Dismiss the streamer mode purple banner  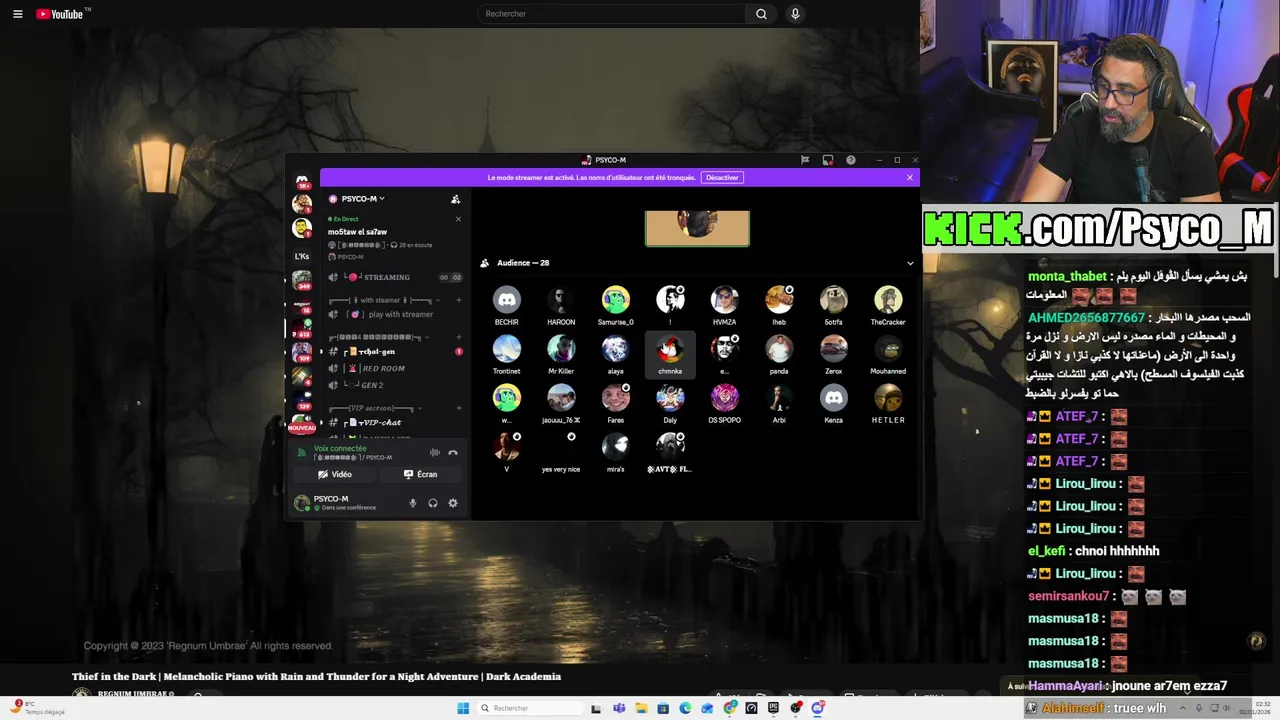tap(910, 177)
